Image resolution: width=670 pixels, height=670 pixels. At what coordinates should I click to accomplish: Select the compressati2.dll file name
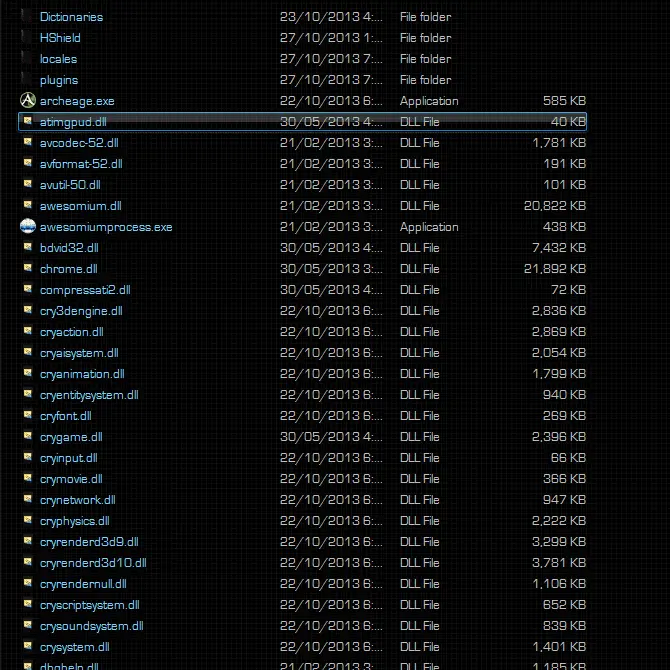click(x=85, y=290)
